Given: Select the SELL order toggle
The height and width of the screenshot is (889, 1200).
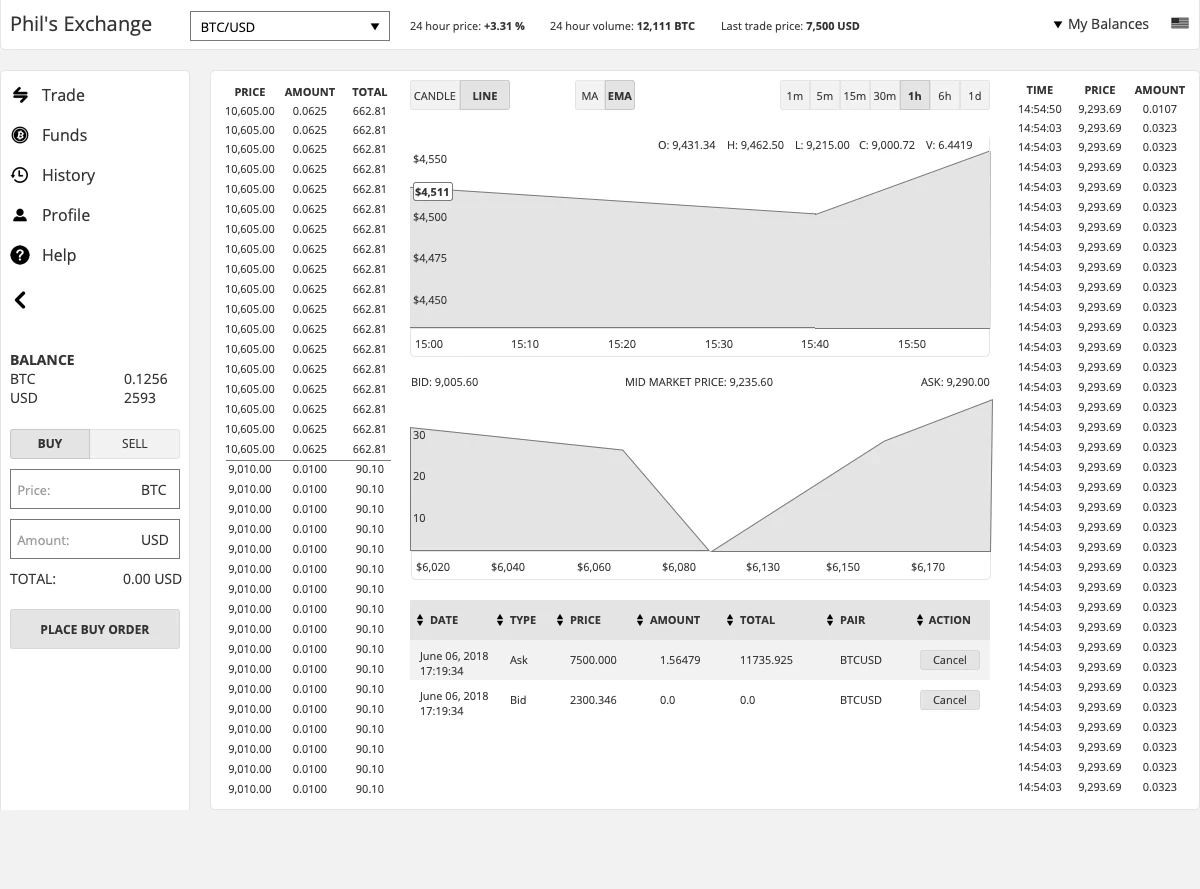Looking at the screenshot, I should [135, 444].
